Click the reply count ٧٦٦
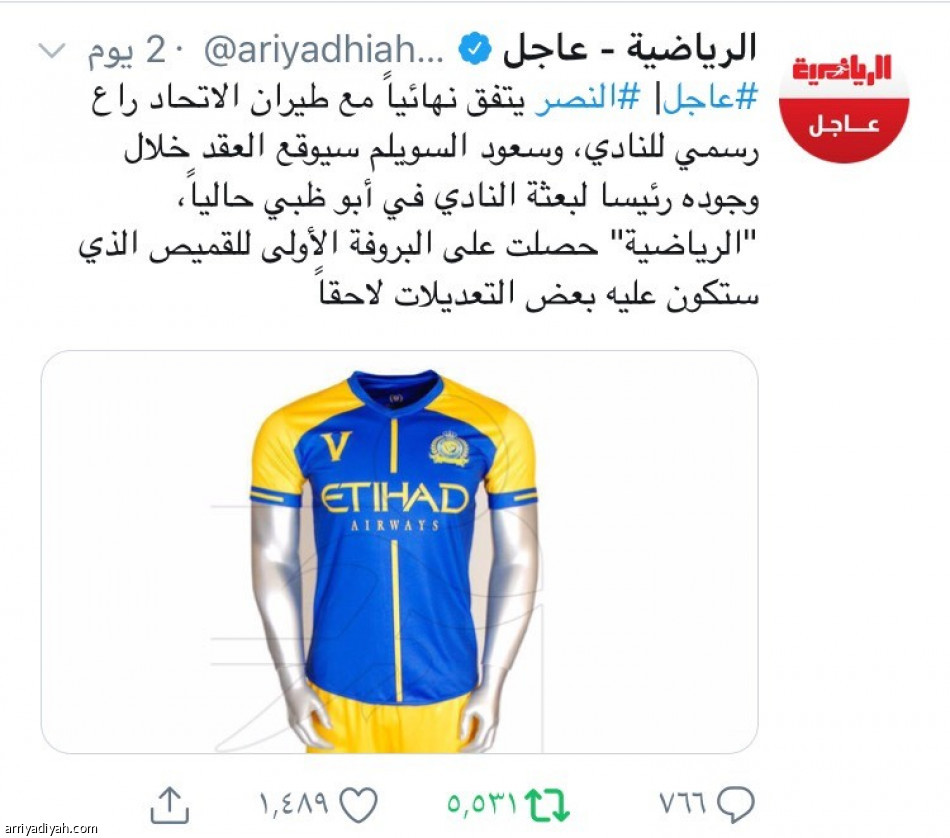Image resolution: width=950 pixels, height=838 pixels. (683, 805)
